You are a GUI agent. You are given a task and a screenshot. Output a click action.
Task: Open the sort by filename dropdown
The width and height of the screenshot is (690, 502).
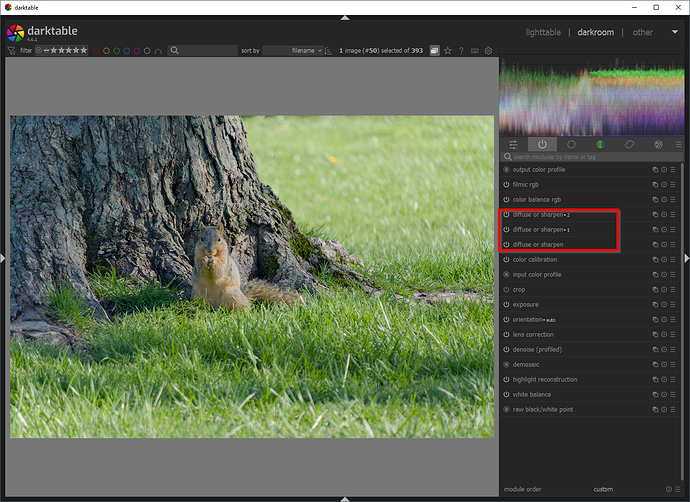[x=293, y=51]
